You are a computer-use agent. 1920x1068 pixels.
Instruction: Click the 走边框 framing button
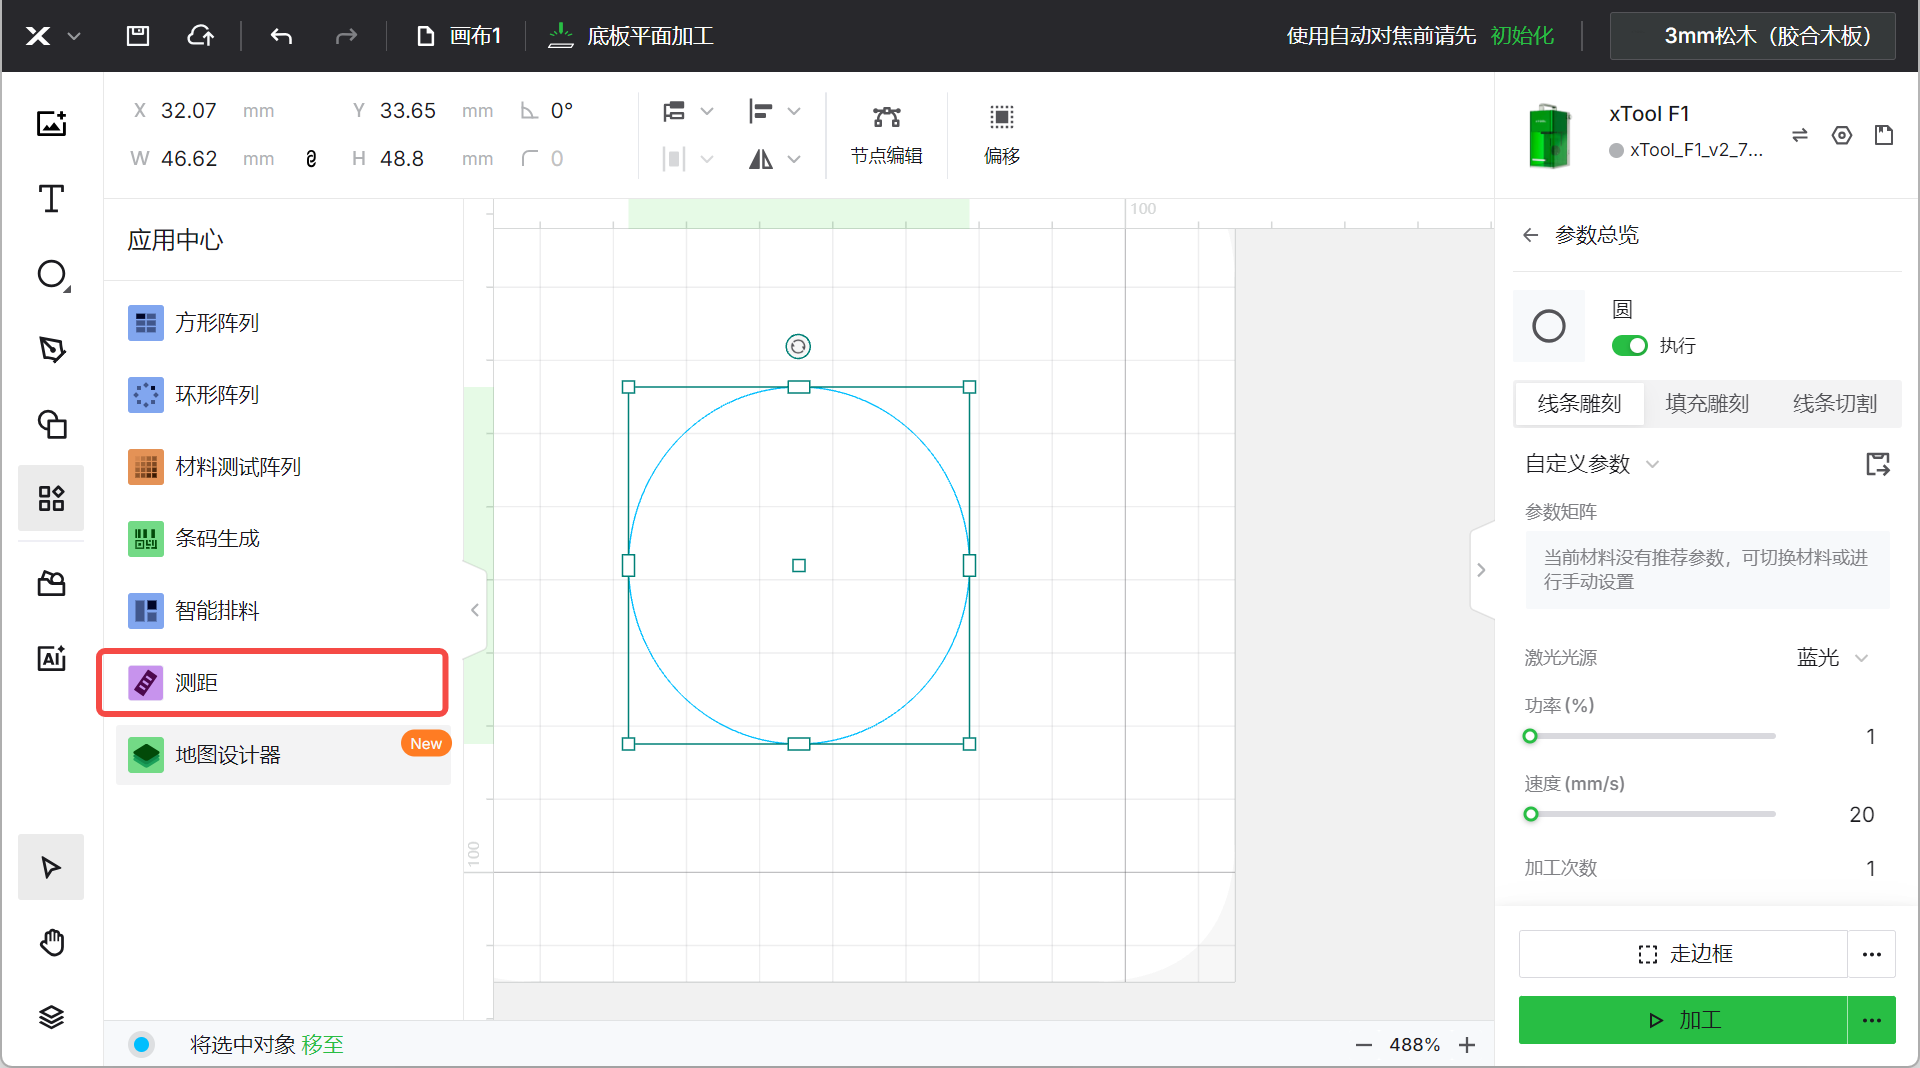[1682, 954]
